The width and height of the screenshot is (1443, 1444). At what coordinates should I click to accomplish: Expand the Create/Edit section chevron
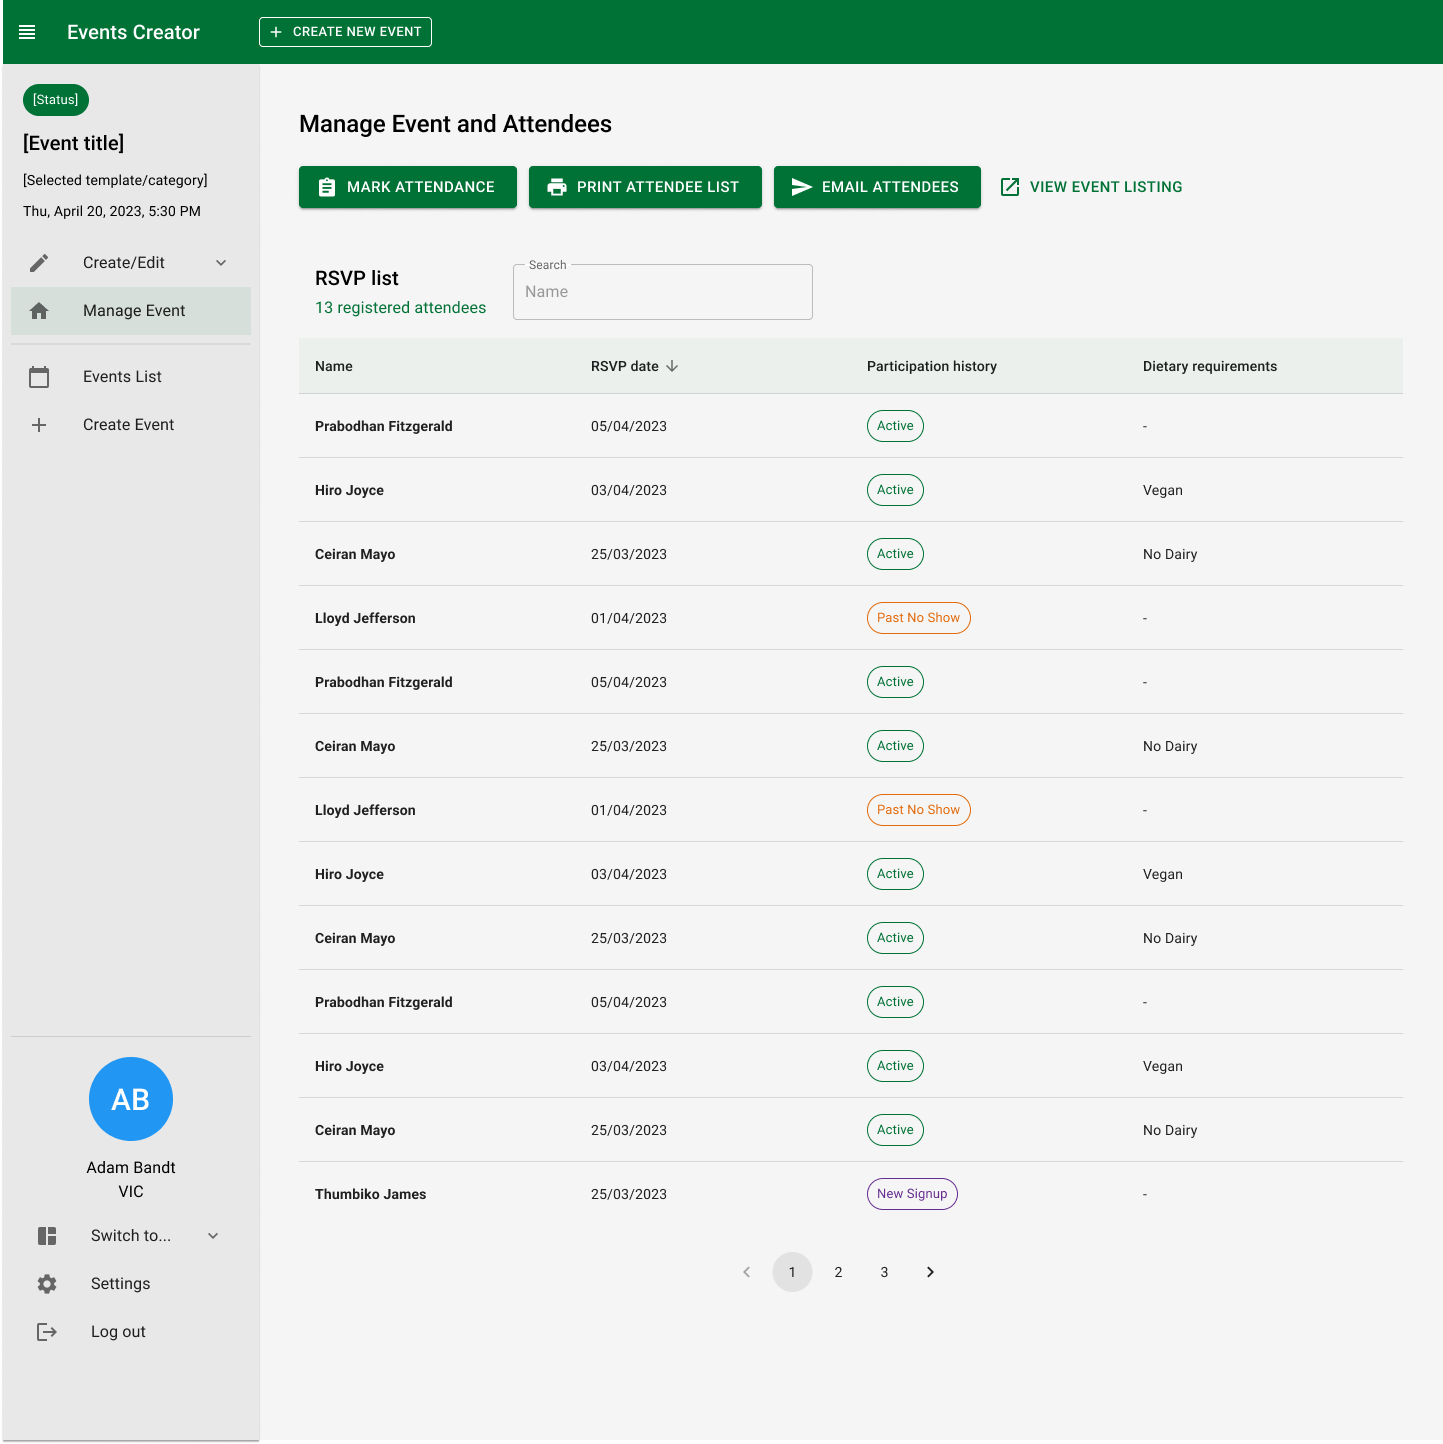point(221,262)
